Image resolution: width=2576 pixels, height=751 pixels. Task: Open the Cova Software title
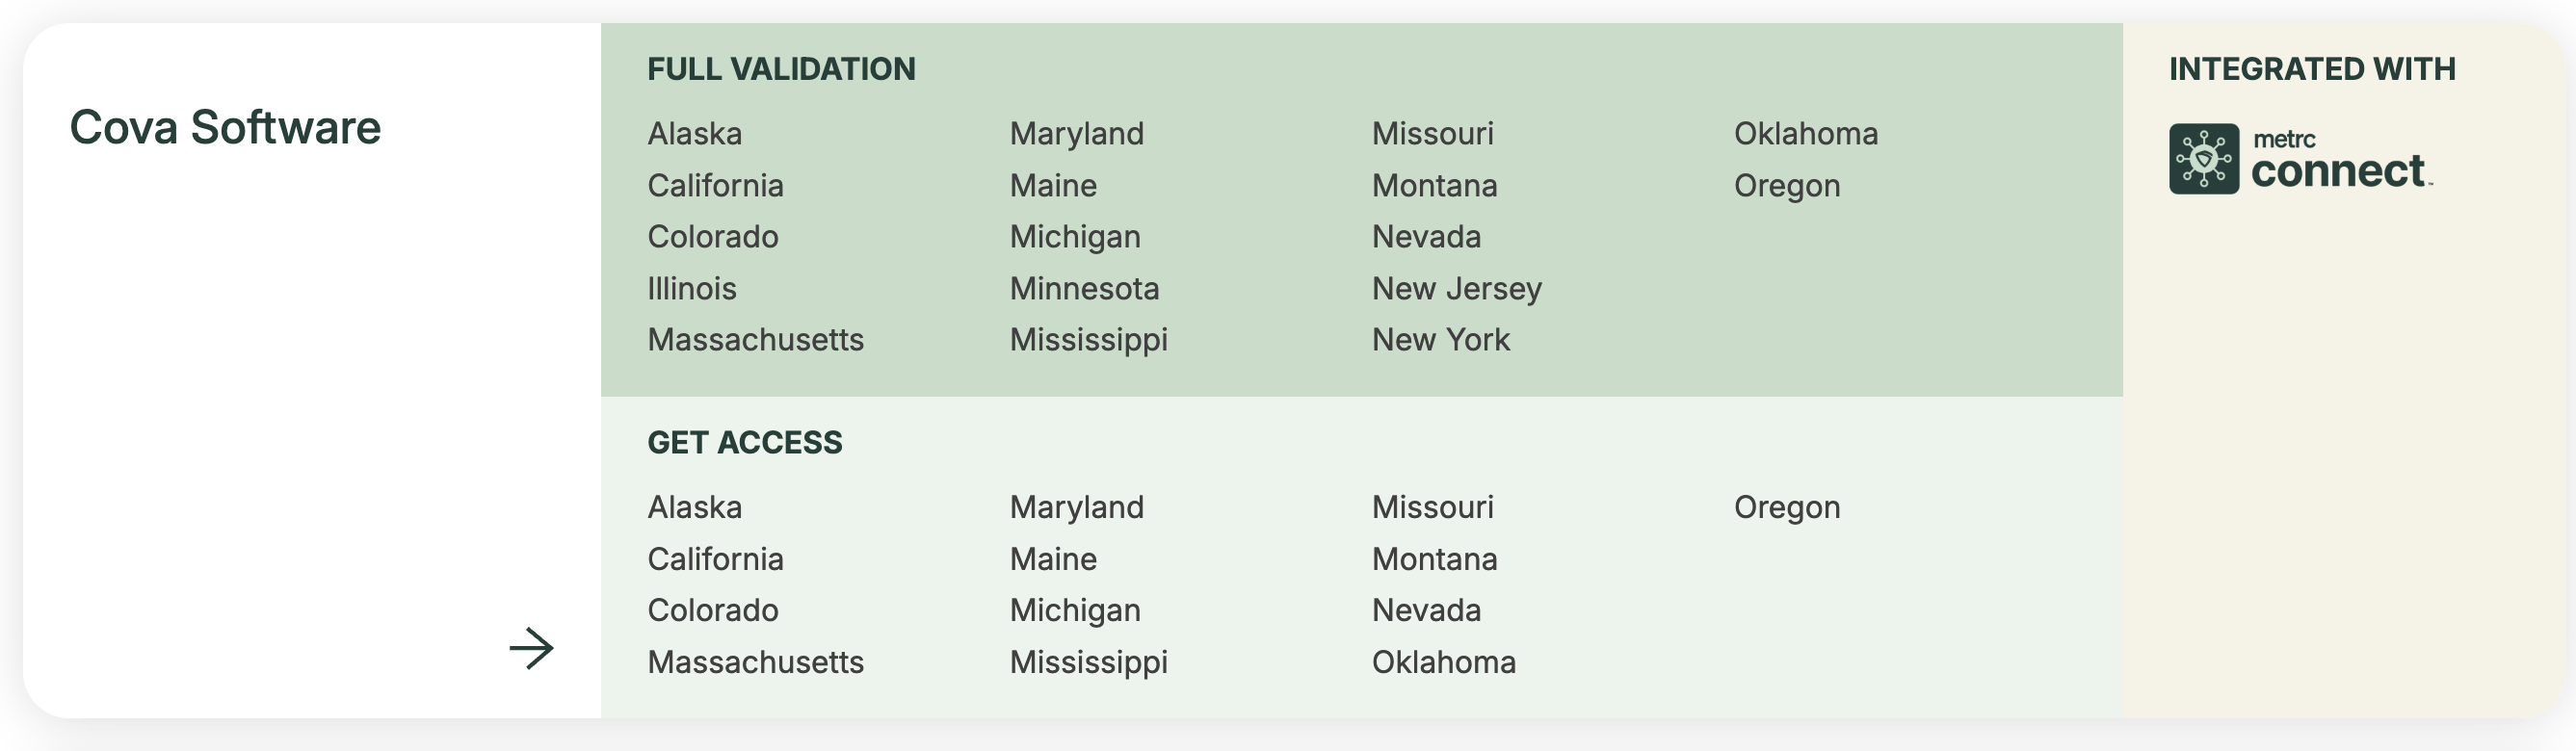point(225,127)
